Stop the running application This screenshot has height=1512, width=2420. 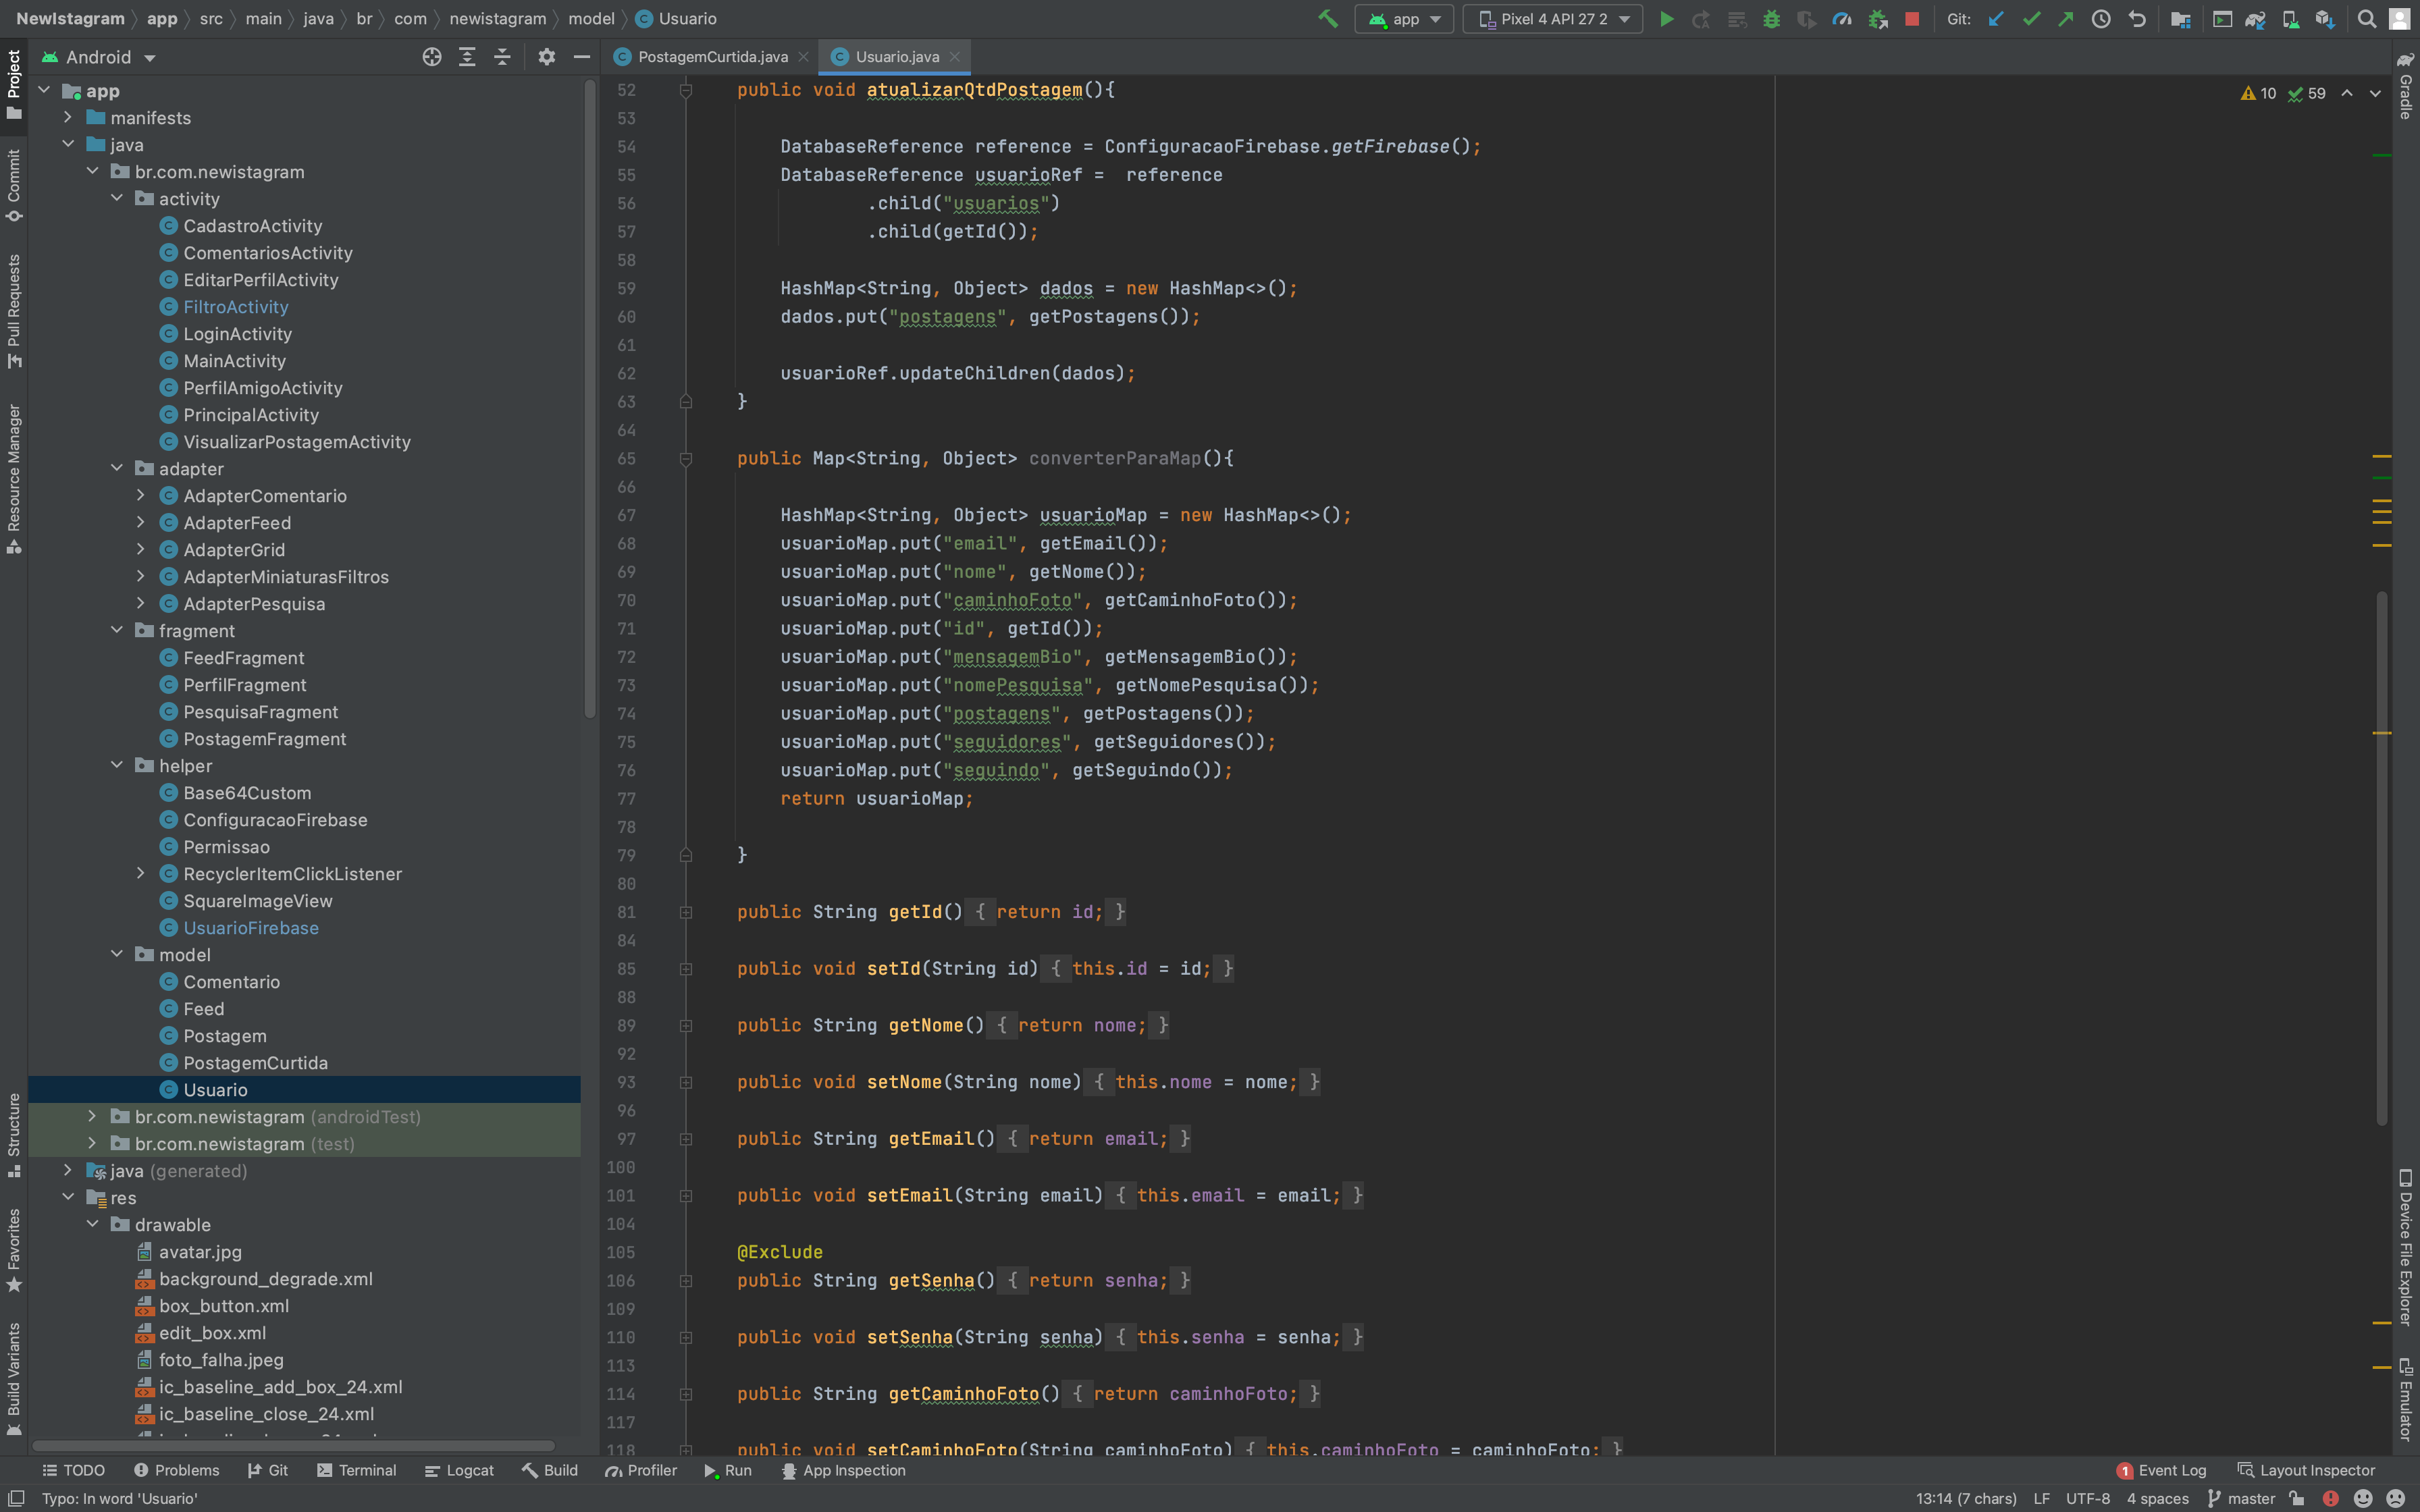[x=1911, y=19]
